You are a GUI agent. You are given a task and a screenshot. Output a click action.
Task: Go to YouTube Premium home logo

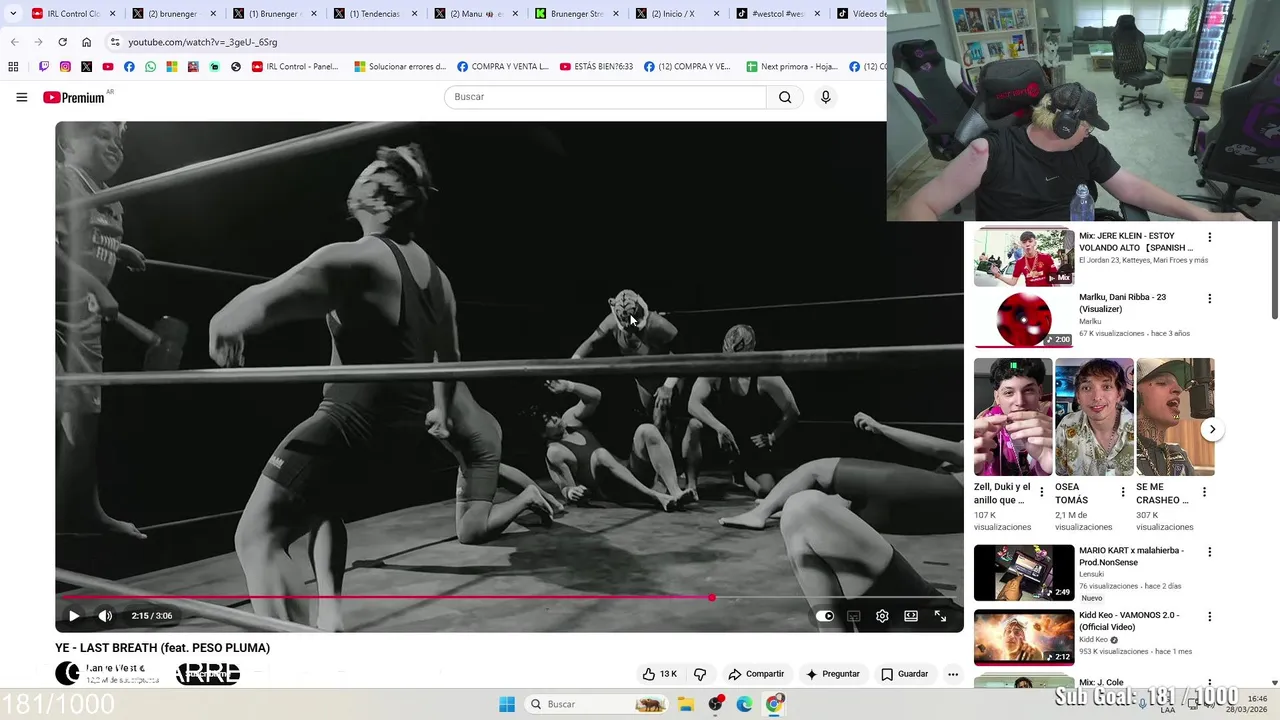click(x=74, y=97)
